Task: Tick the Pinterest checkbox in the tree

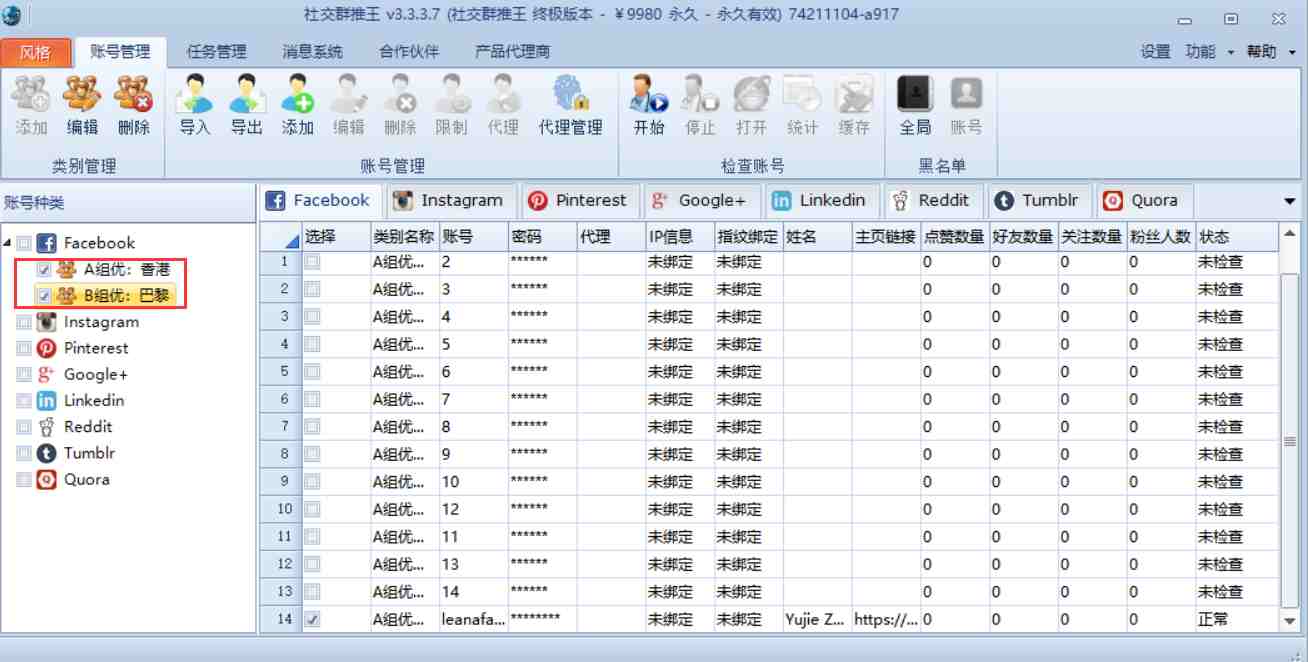Action: pyautogui.click(x=24, y=348)
